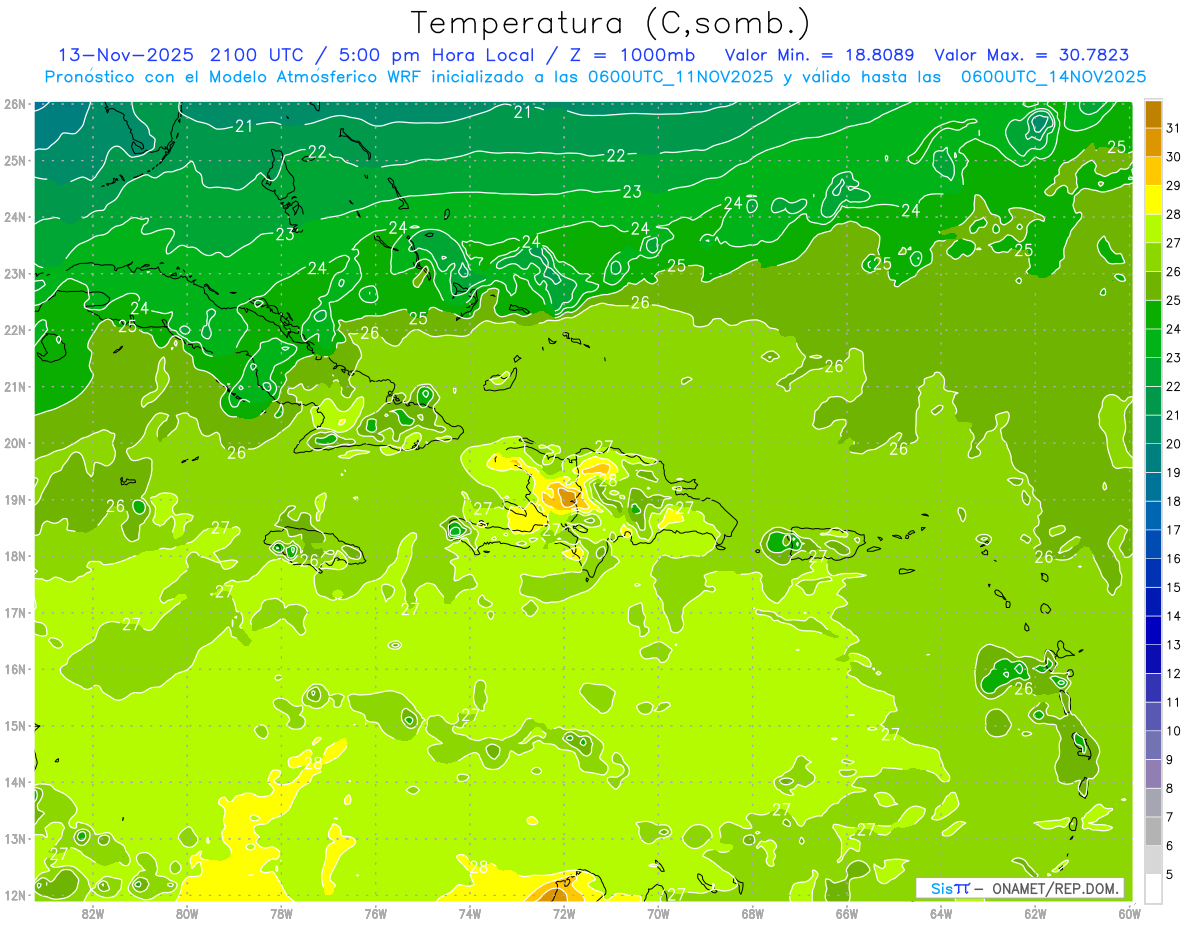This screenshot has width=1200, height=927.
Task: Click the dark orange swatch above 31
Action: pos(1154,114)
